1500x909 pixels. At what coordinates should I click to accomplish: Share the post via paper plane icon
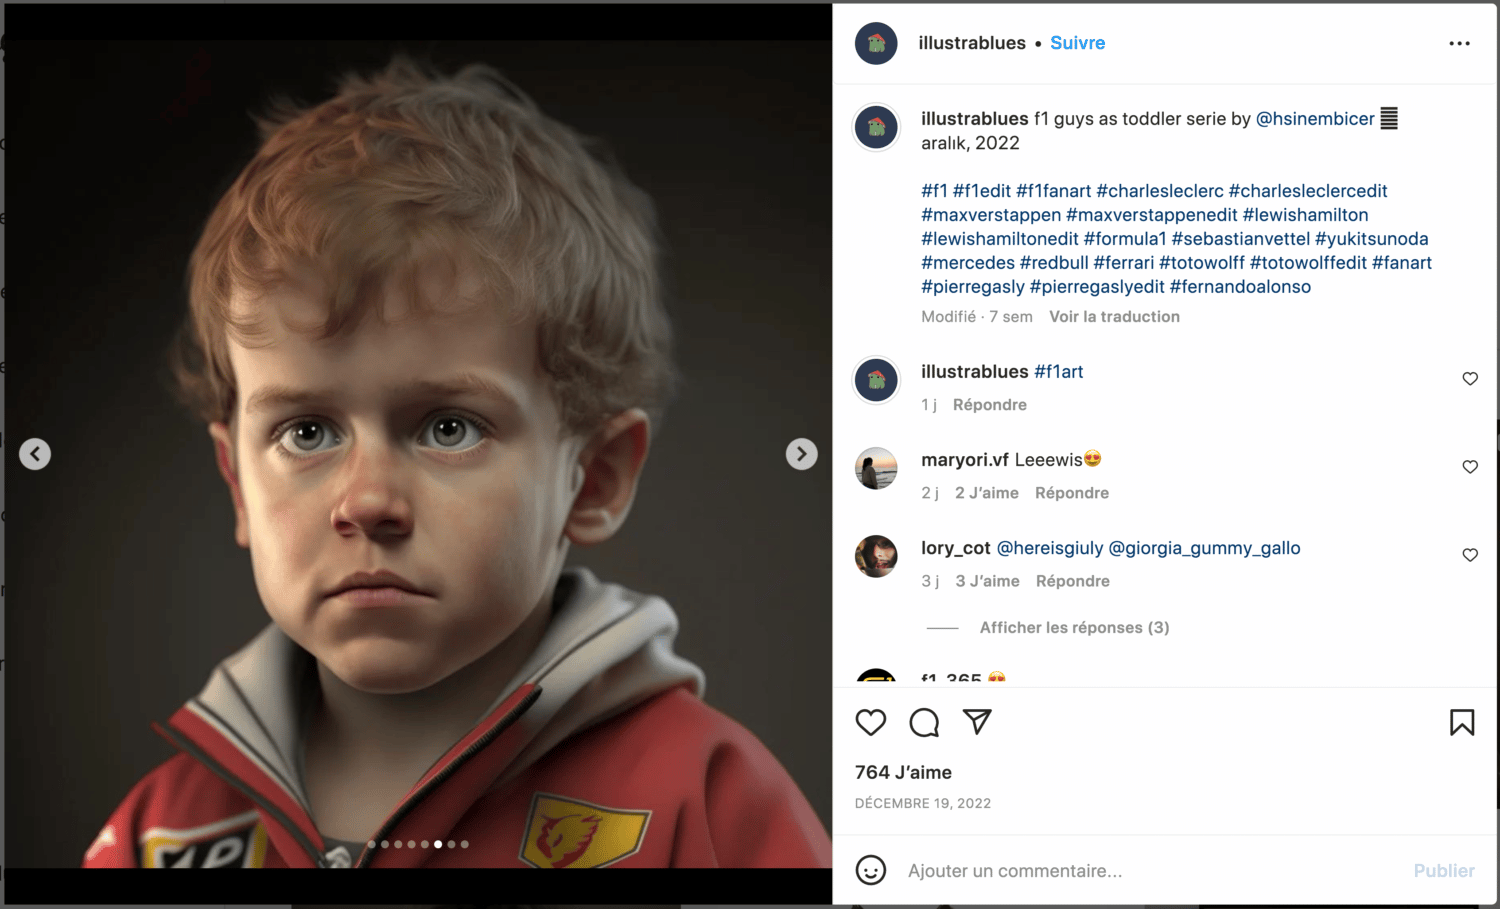point(977,722)
